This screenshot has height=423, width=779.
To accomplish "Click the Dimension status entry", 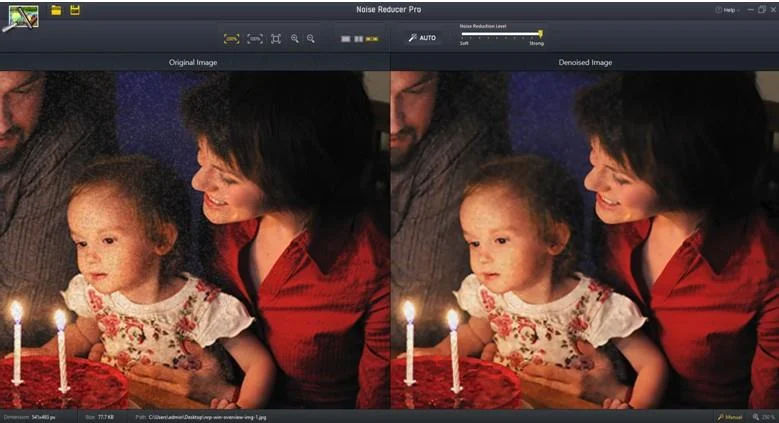I will (x=30, y=417).
